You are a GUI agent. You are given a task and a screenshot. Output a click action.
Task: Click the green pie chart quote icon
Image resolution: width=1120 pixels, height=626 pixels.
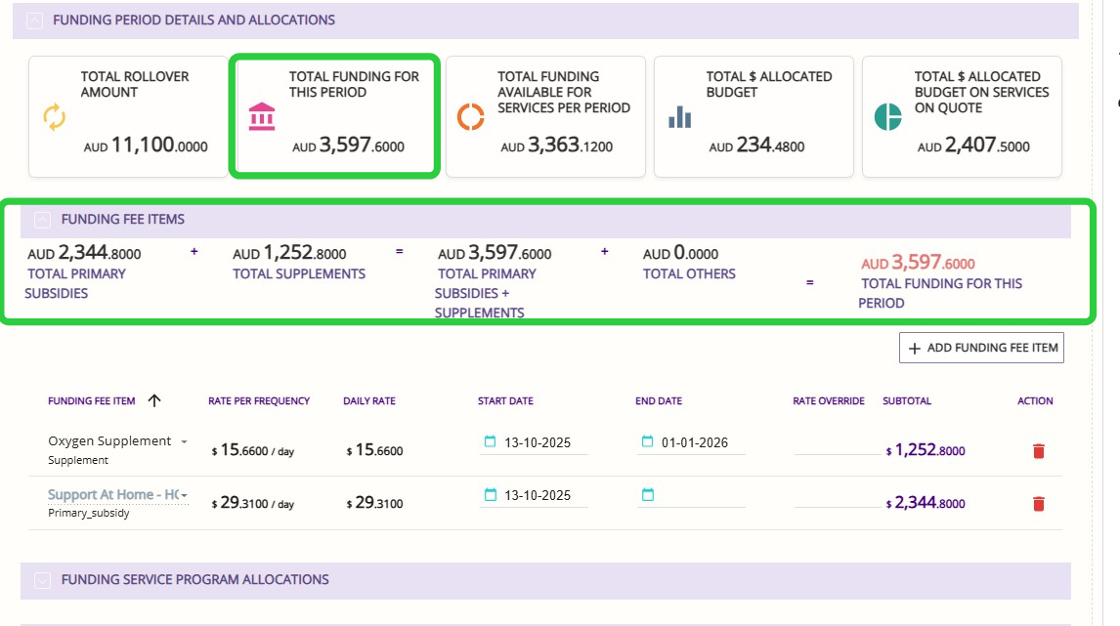point(888,116)
